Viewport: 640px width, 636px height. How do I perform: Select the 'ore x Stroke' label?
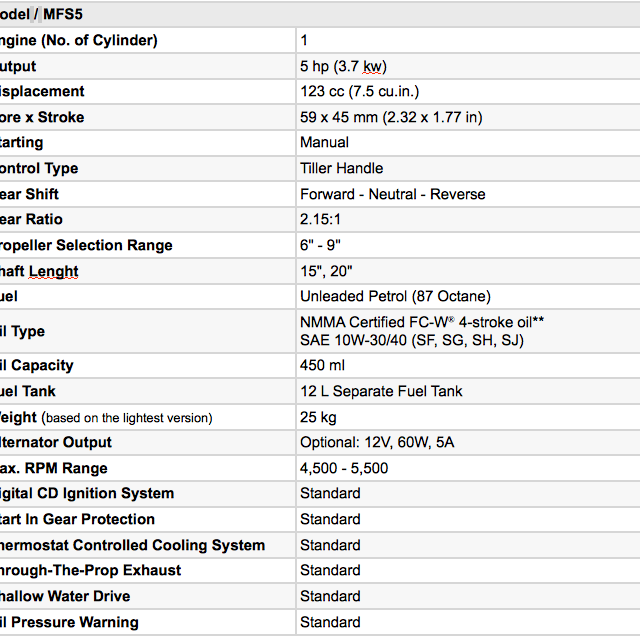(42, 118)
